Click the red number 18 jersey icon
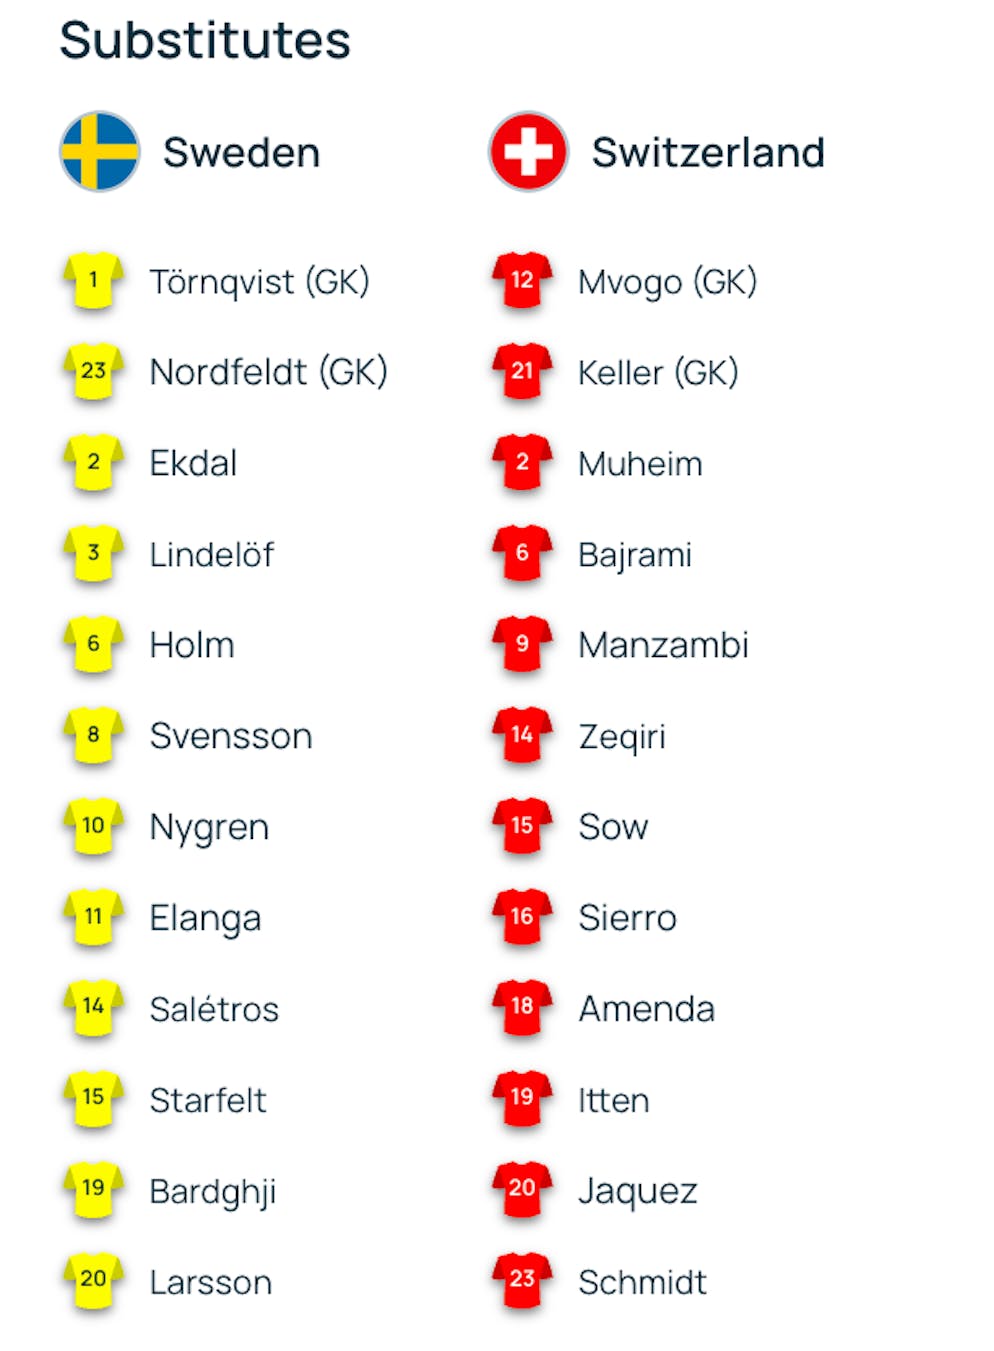Viewport: 994px width, 1351px height. point(522,1007)
